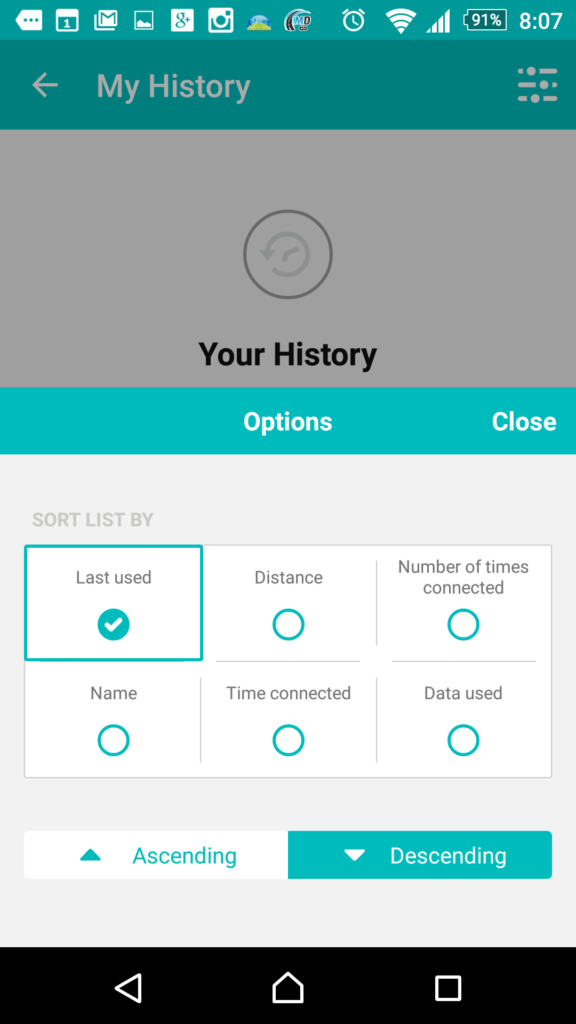Select Number of times connected option

tap(463, 625)
